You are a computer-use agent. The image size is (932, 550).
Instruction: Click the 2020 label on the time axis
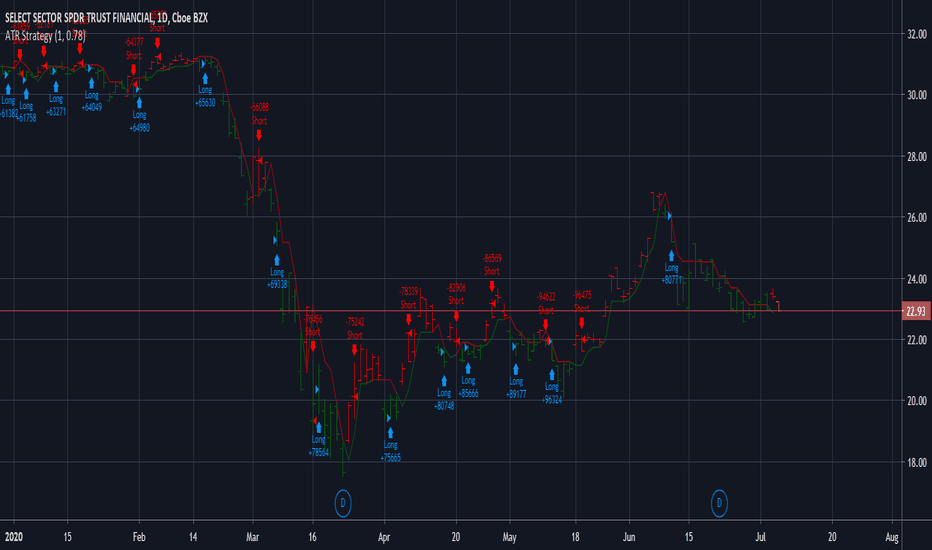click(14, 537)
